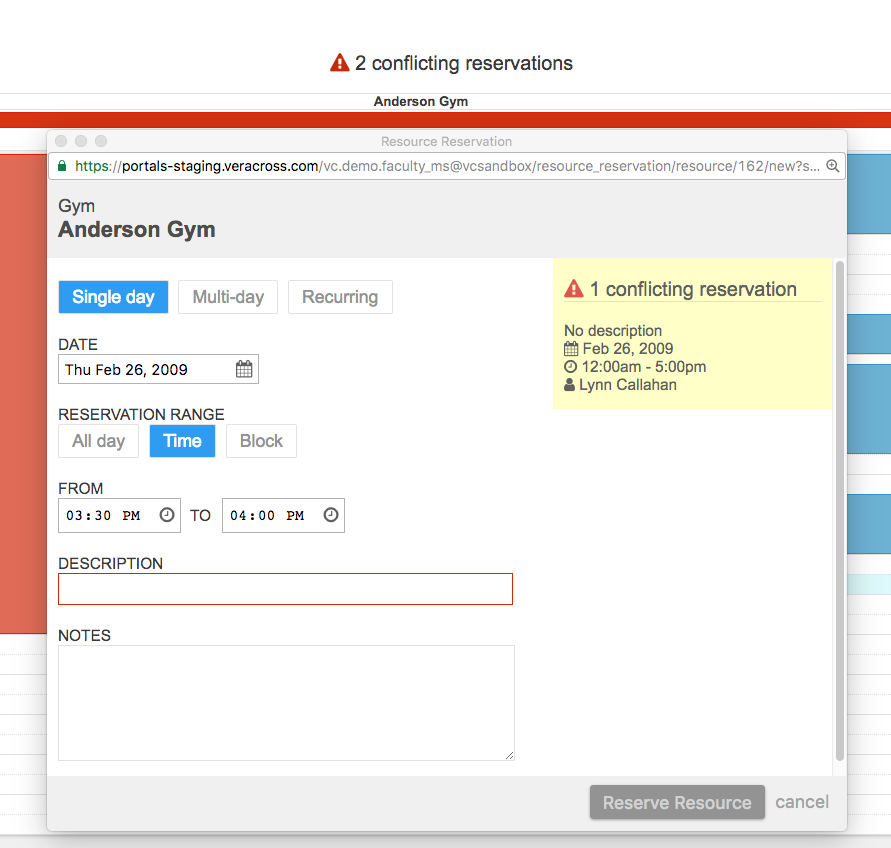Click the clock icon in the FROM time field
The image size is (891, 848).
[x=167, y=515]
